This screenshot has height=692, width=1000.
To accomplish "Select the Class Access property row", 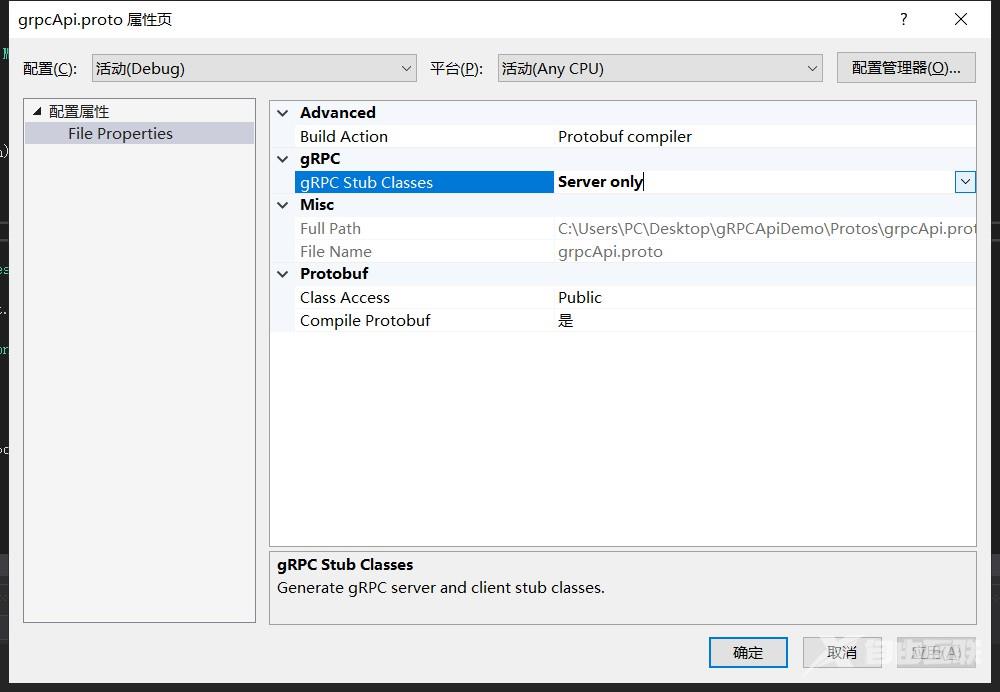I will coord(345,297).
